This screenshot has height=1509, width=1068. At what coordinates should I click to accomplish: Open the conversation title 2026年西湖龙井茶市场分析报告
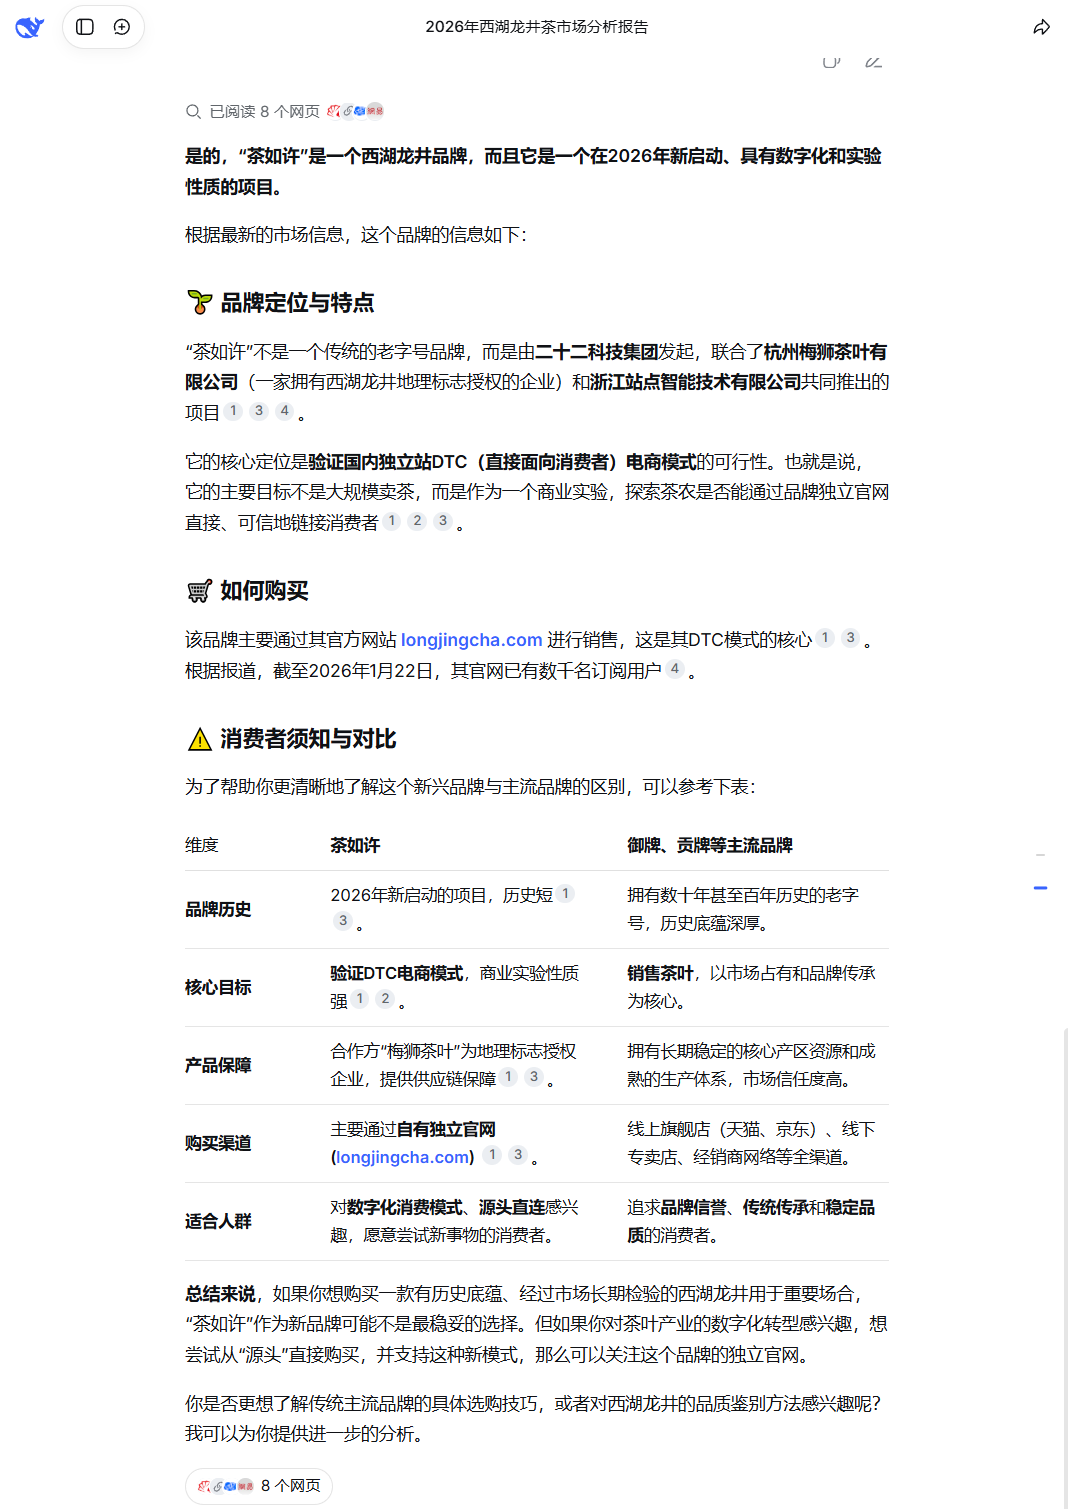[x=537, y=27]
